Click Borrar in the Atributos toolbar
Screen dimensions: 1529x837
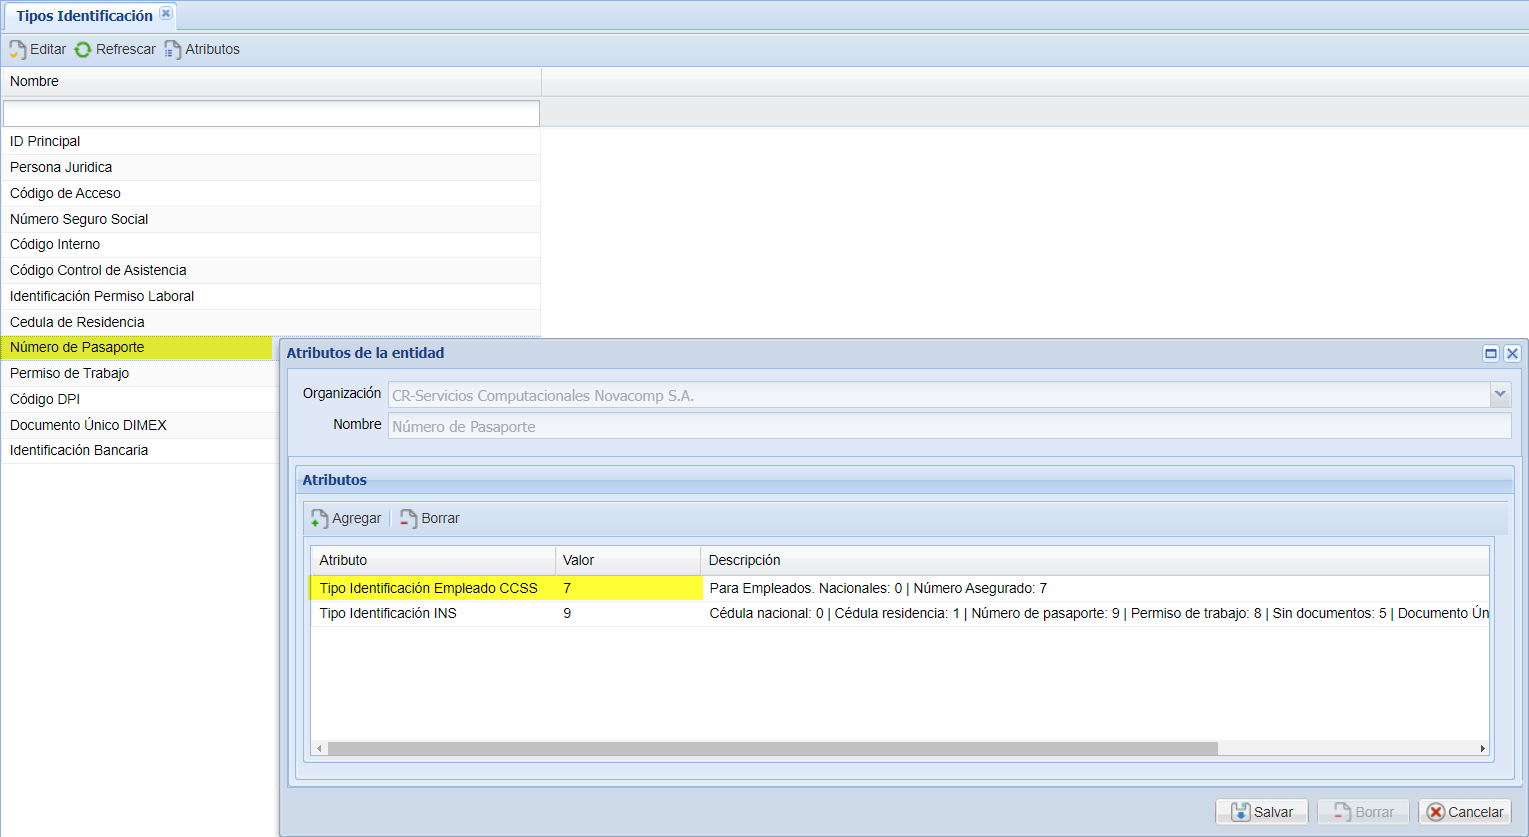tap(430, 518)
